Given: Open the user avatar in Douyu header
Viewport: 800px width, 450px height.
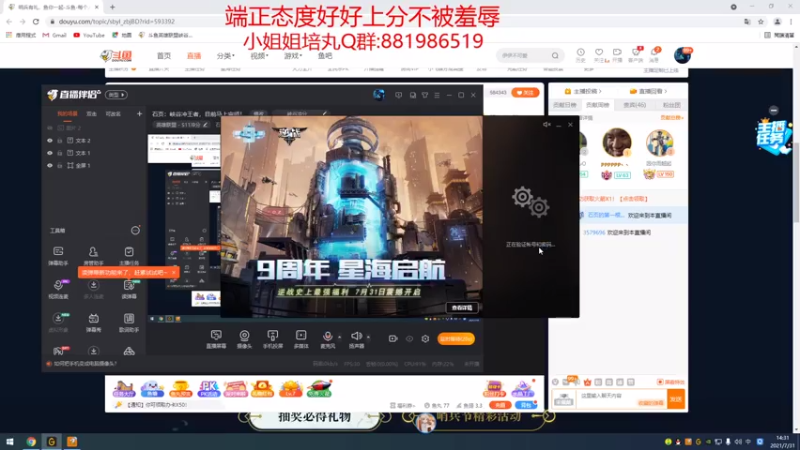Looking at the screenshot, I should click(x=682, y=55).
